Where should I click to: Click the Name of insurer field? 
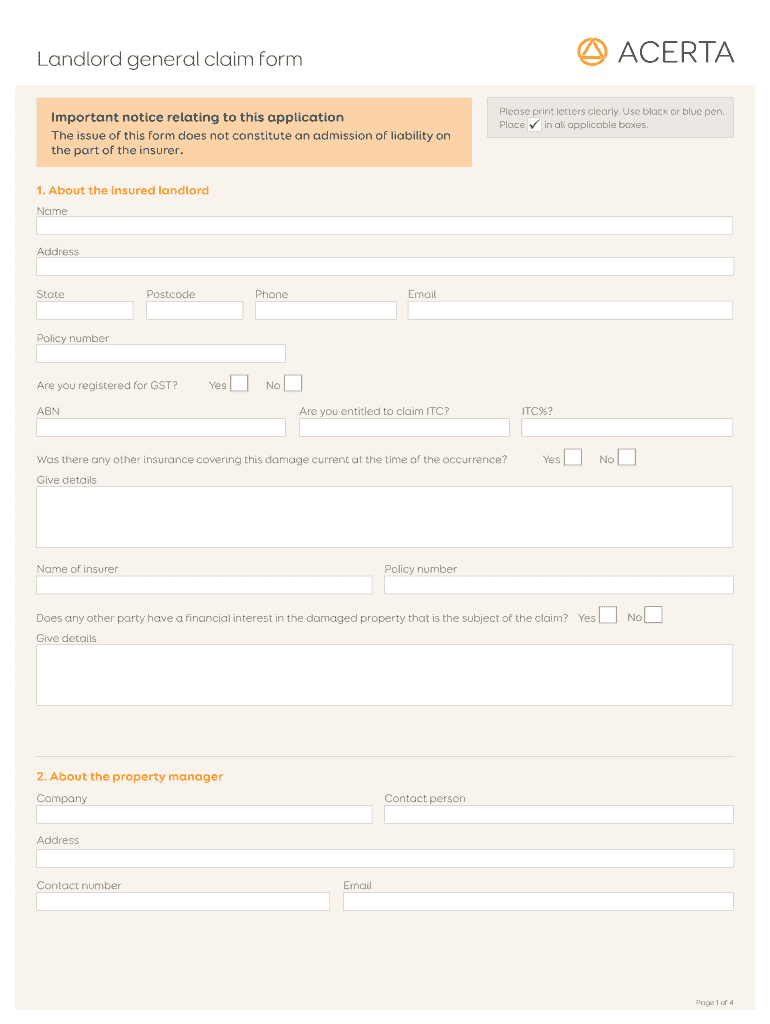pos(204,585)
